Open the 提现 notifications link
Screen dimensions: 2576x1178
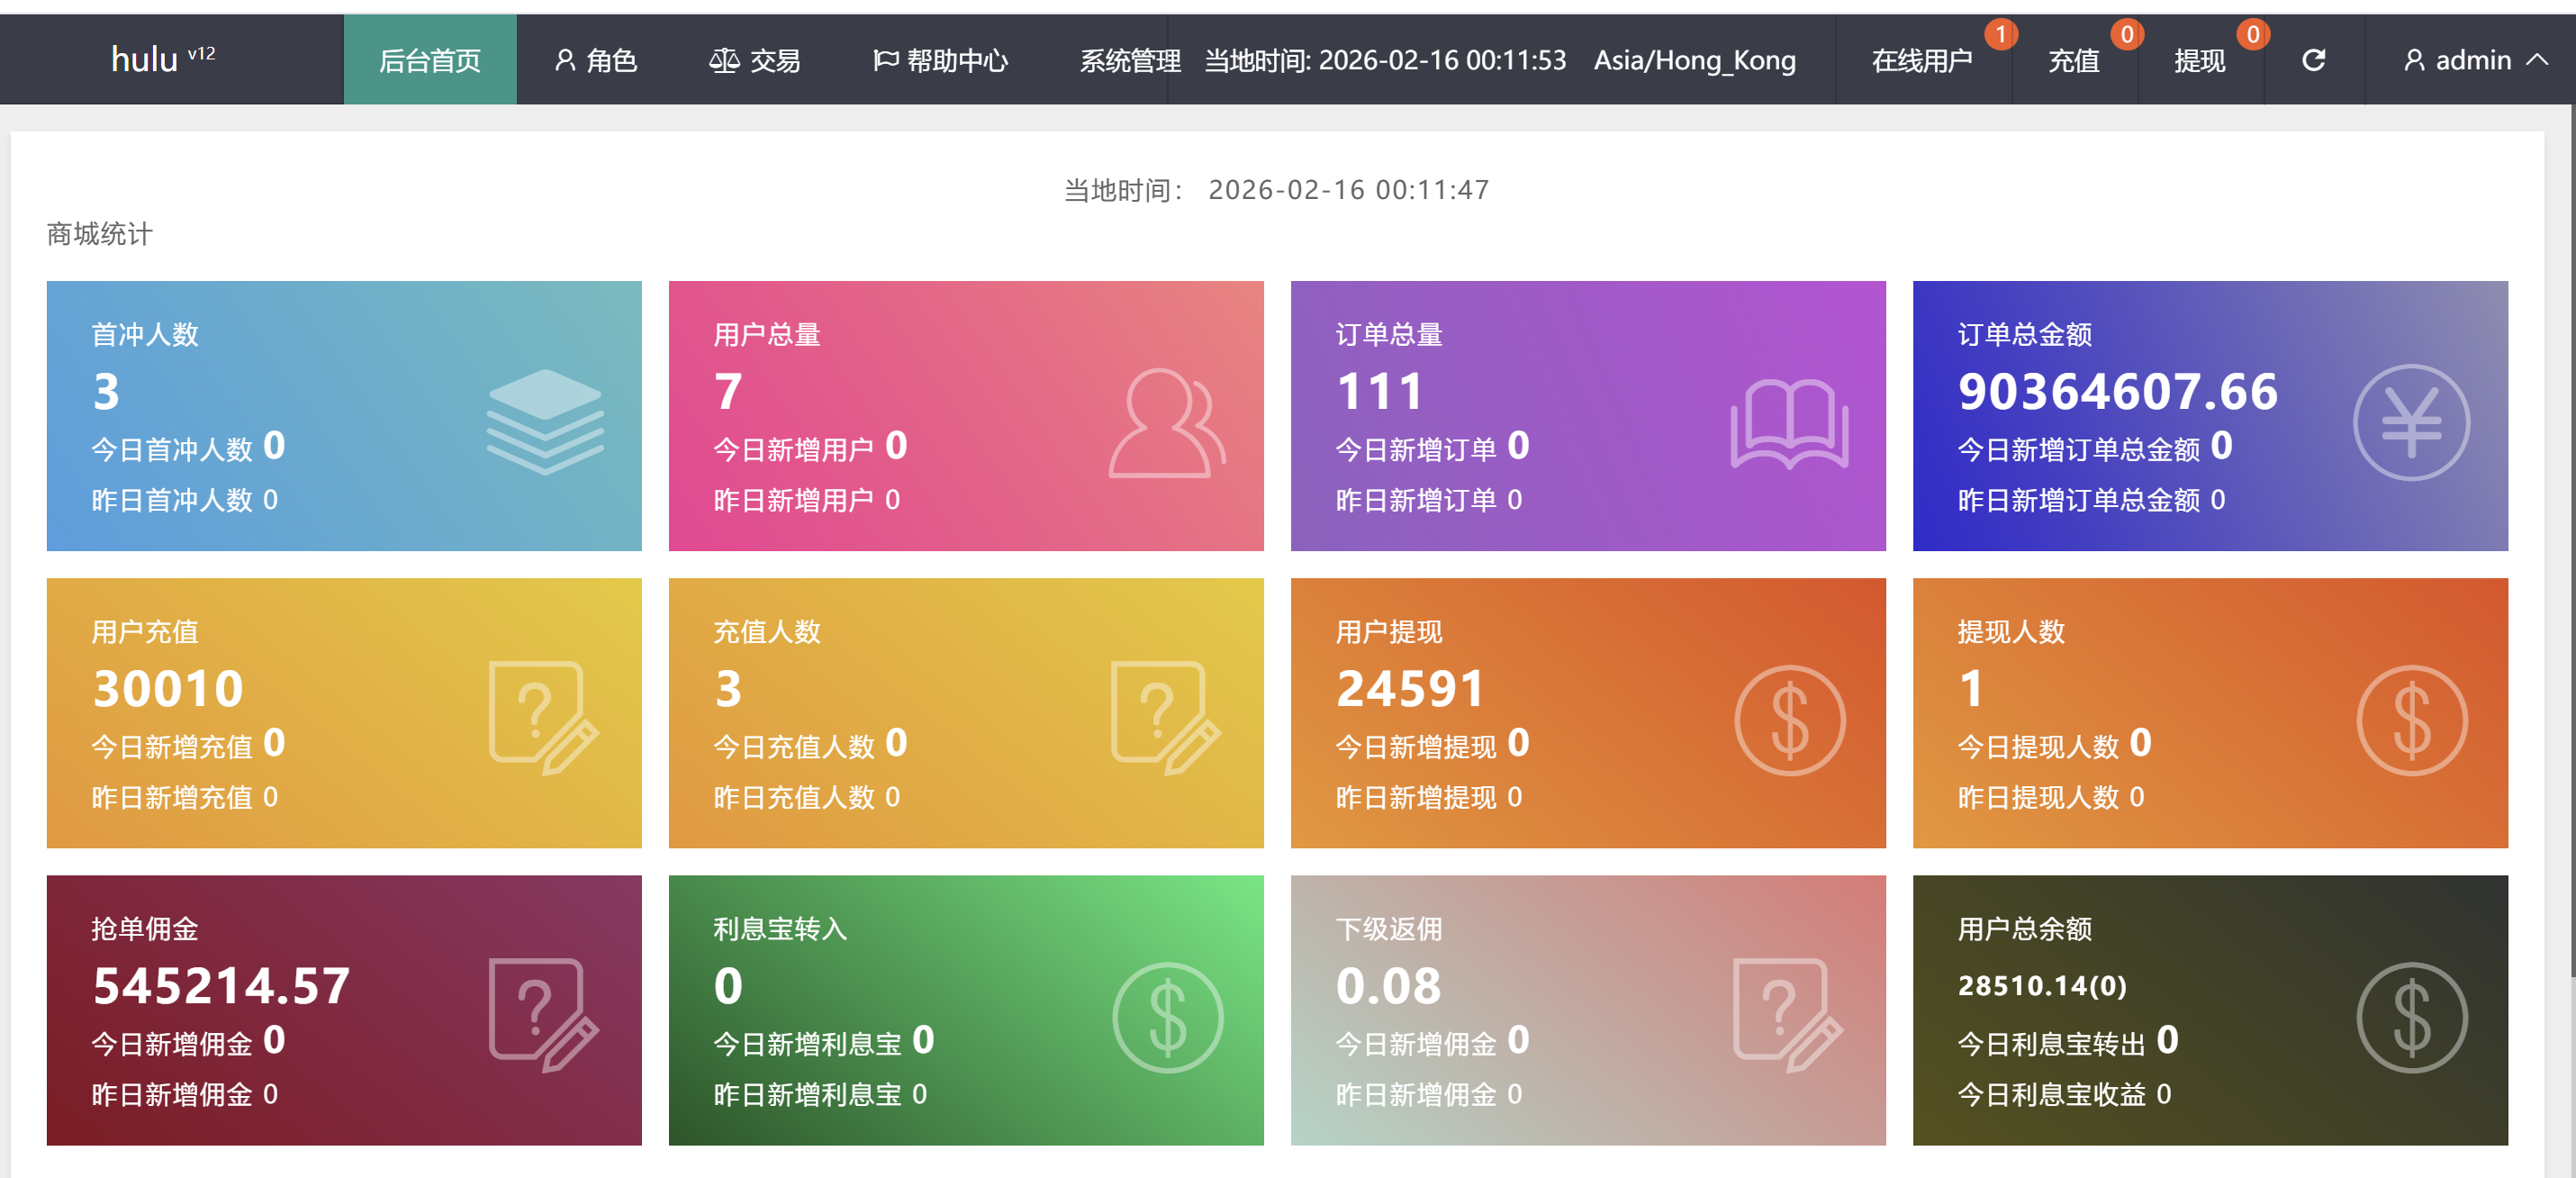click(x=2199, y=61)
